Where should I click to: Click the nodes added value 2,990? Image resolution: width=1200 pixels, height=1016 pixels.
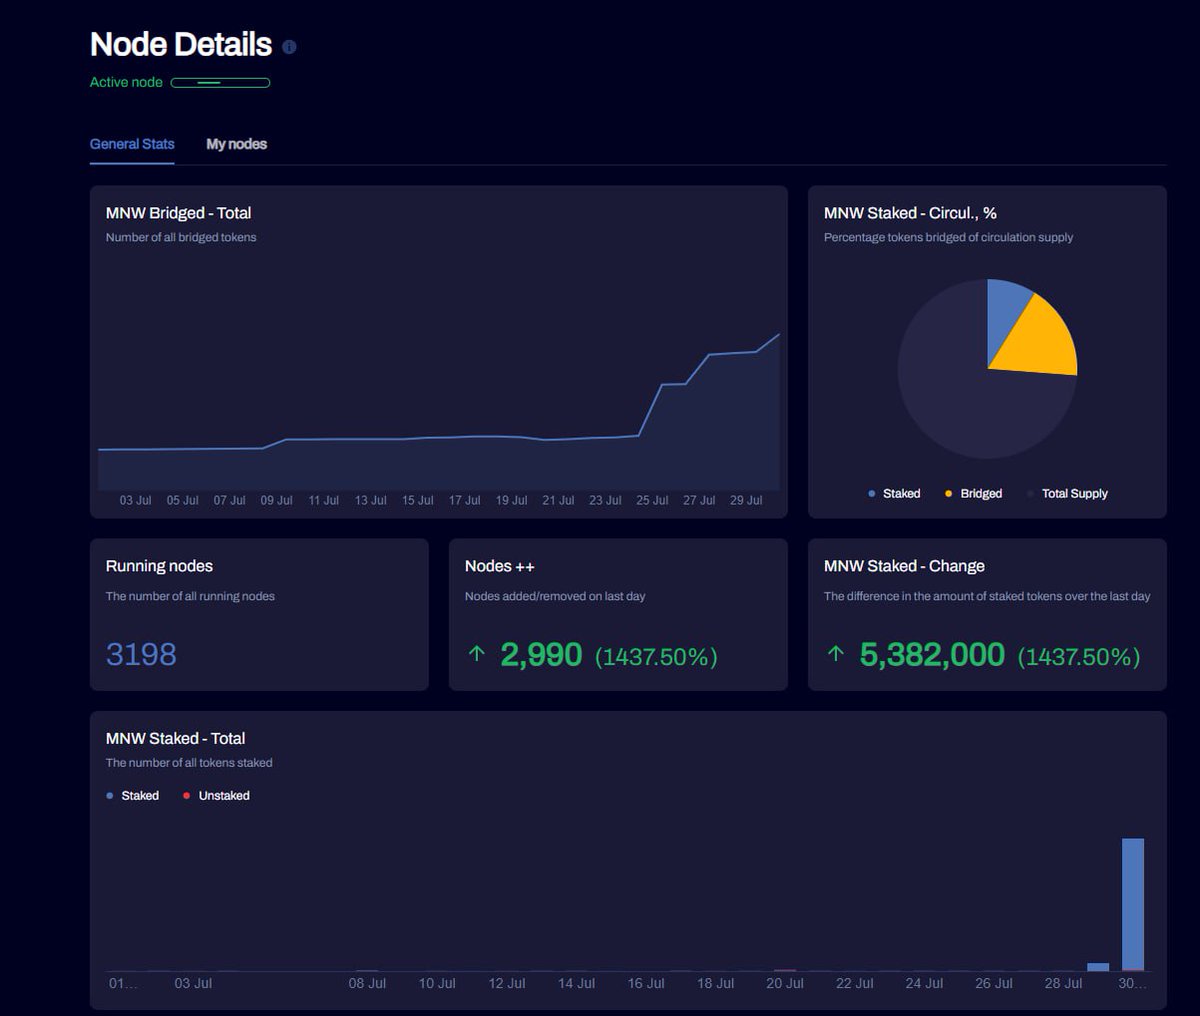(541, 655)
